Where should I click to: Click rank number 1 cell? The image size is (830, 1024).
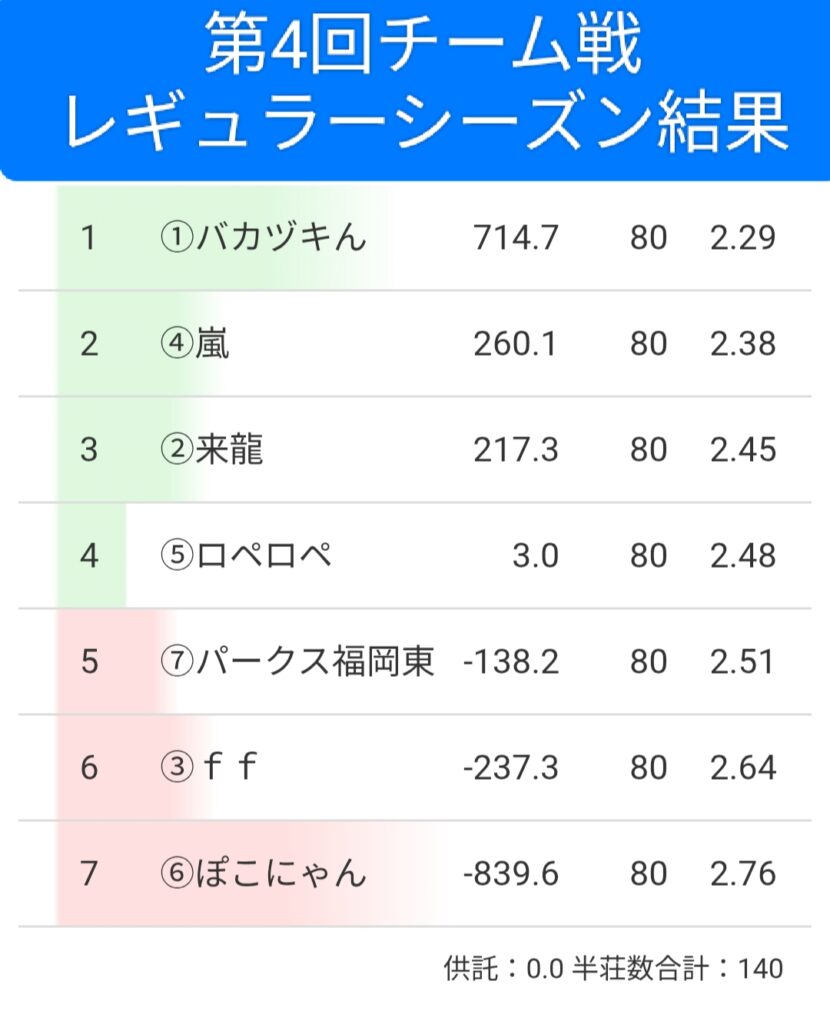pos(89,238)
